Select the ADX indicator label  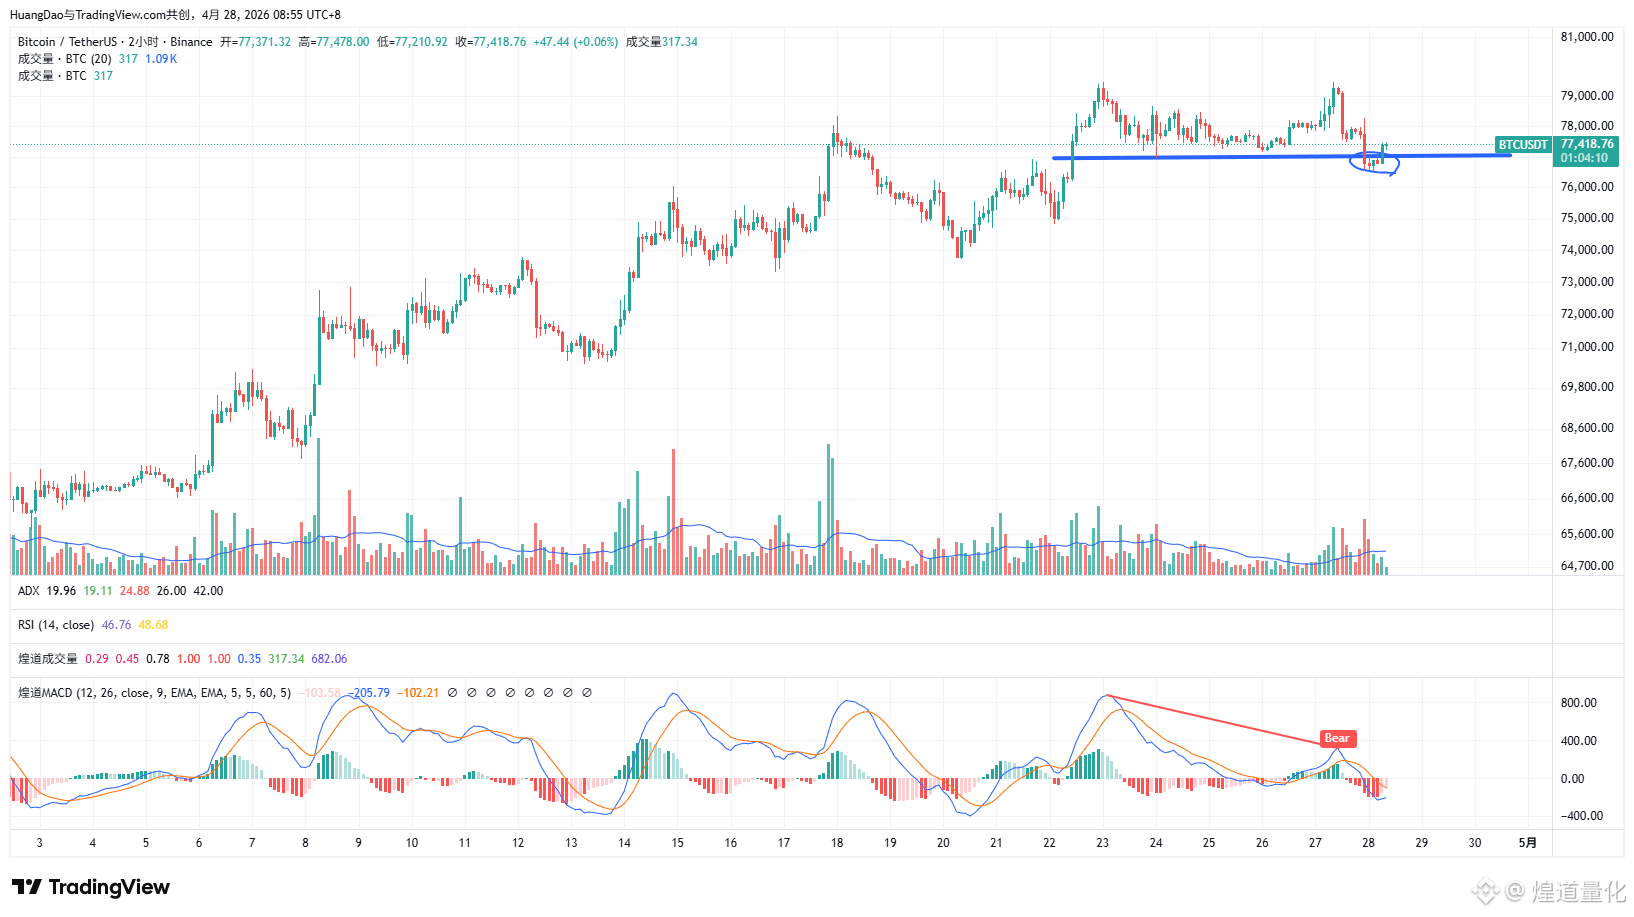pyautogui.click(x=29, y=591)
